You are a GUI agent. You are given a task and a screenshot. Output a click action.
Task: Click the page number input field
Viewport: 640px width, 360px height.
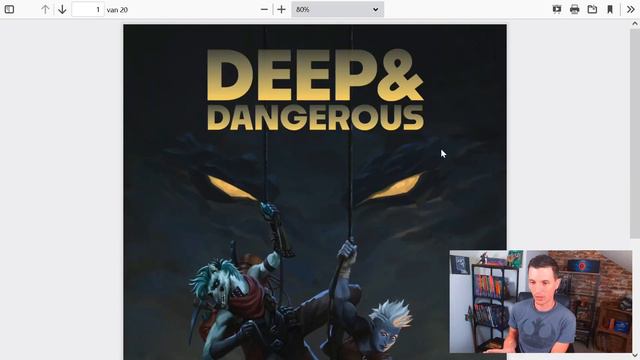click(x=88, y=9)
